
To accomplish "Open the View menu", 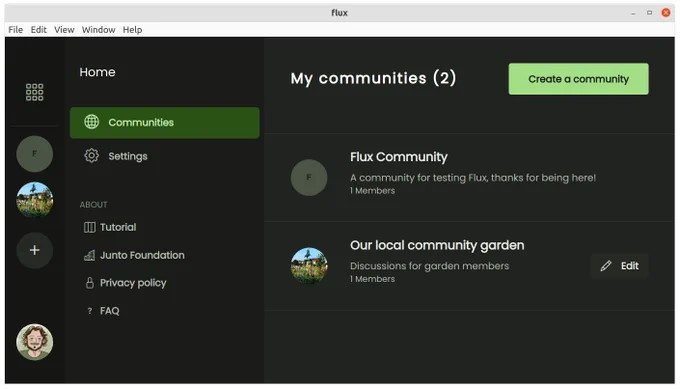I will [64, 29].
